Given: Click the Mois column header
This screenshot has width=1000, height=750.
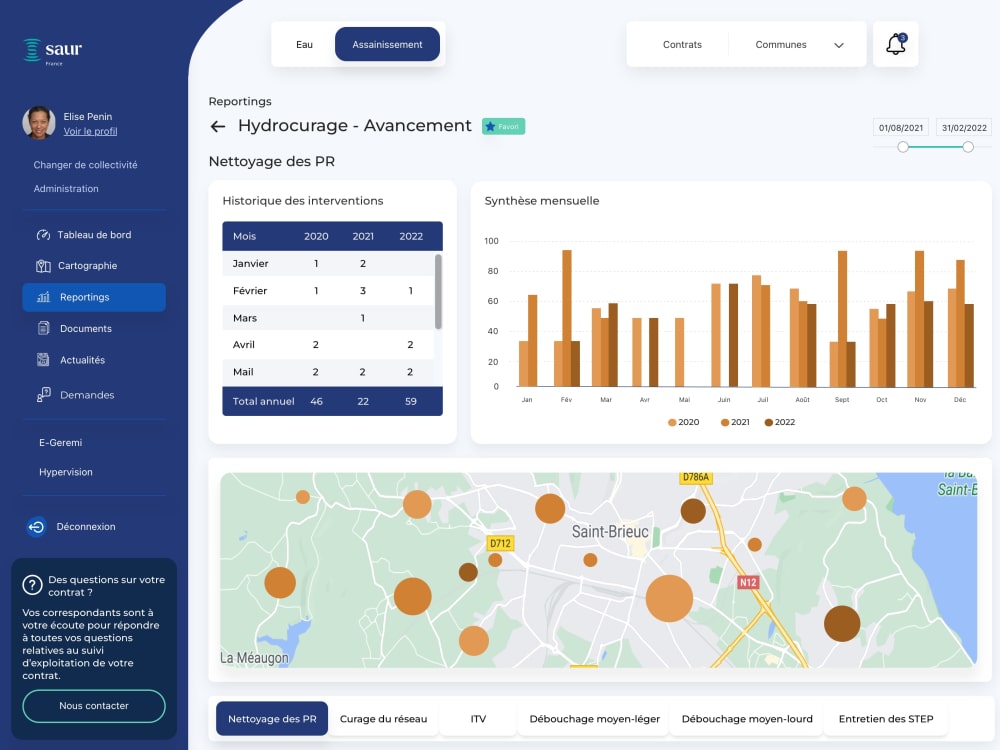Looking at the screenshot, I should pyautogui.click(x=244, y=236).
